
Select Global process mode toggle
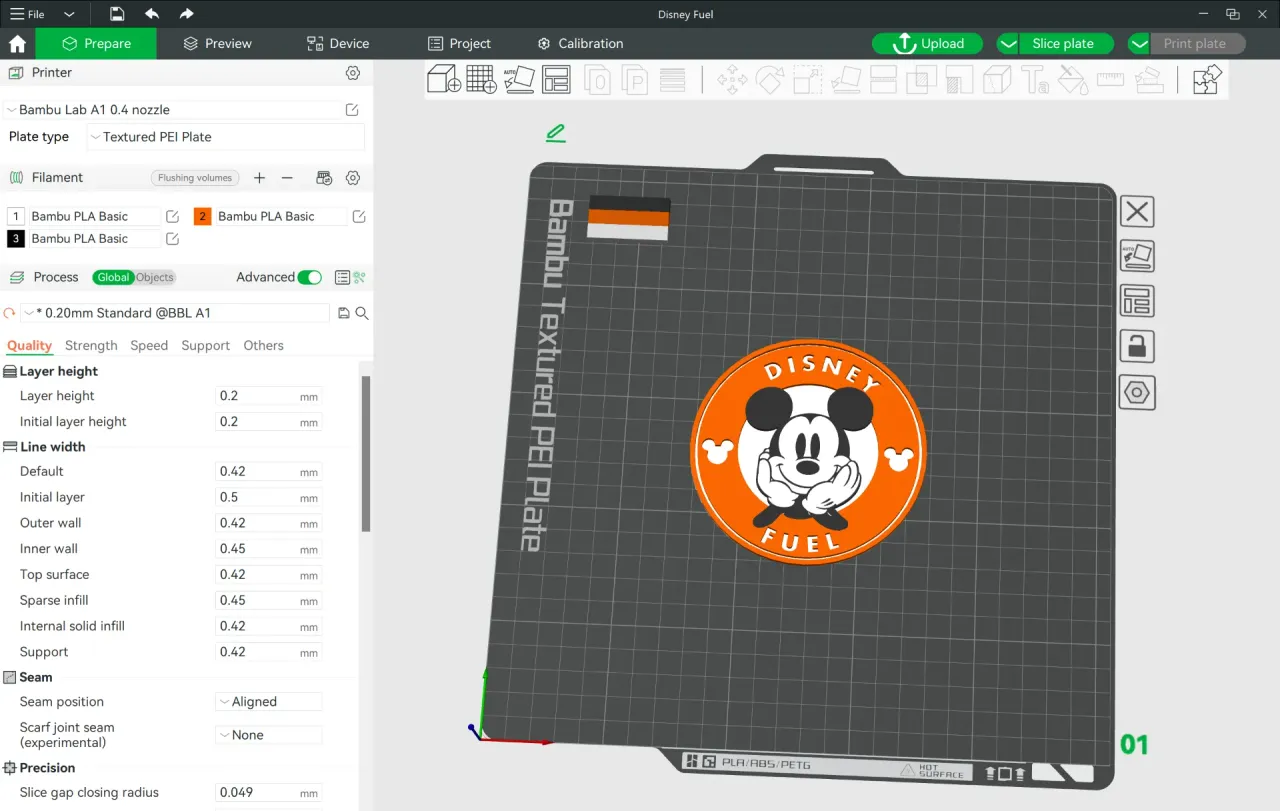click(x=113, y=277)
